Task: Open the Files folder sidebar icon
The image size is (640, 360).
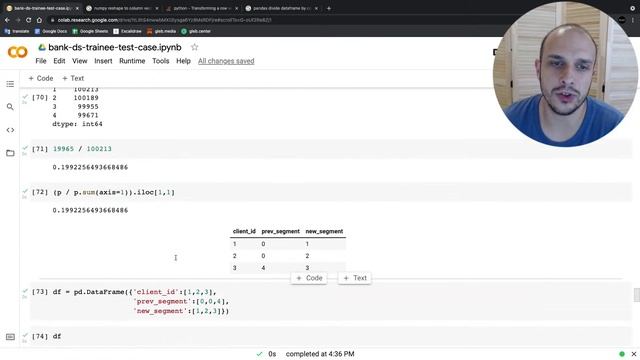Action: 10,153
